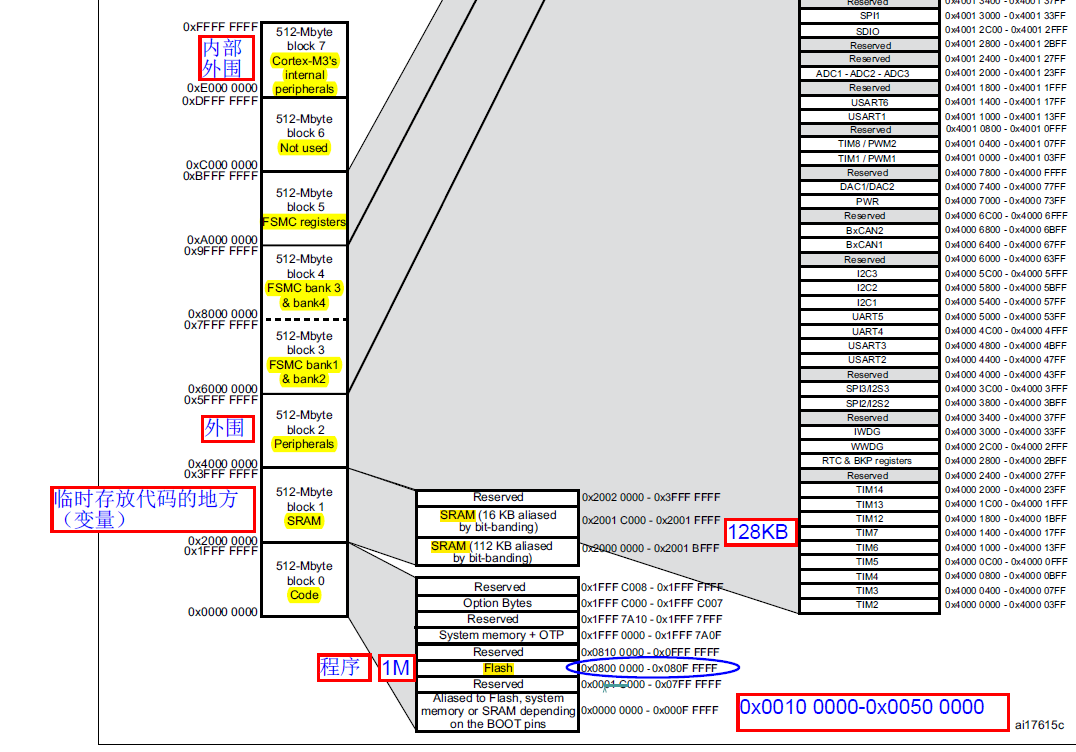Select the FSMC registers block
Viewport: 1076px width, 752px height.
tap(303, 222)
